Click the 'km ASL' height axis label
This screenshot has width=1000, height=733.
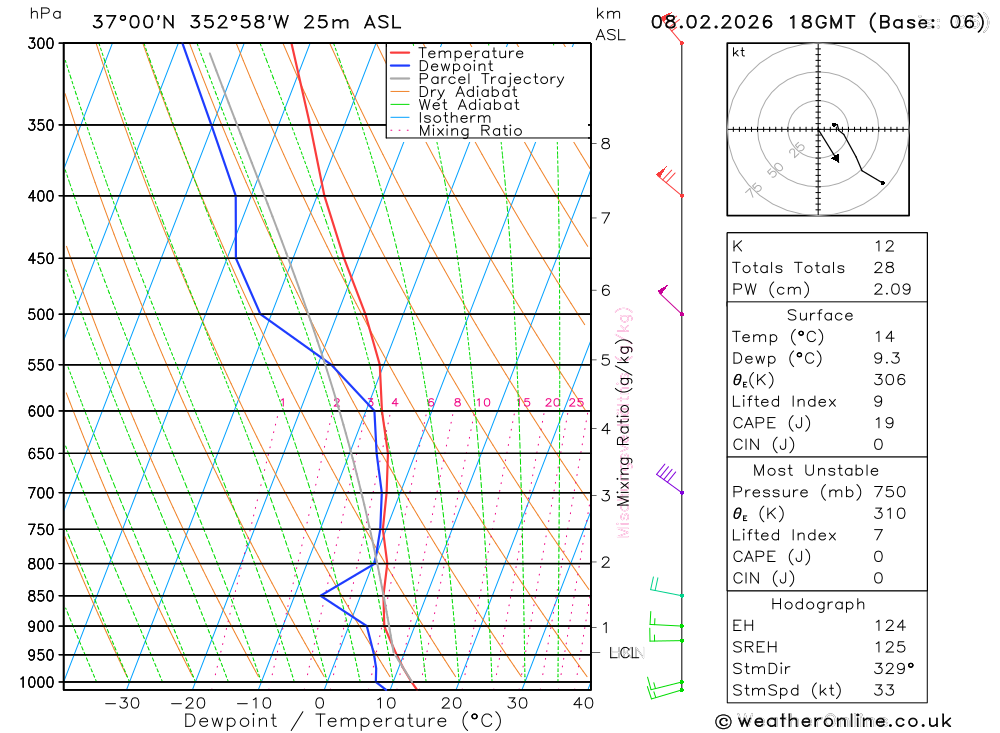(x=610, y=24)
